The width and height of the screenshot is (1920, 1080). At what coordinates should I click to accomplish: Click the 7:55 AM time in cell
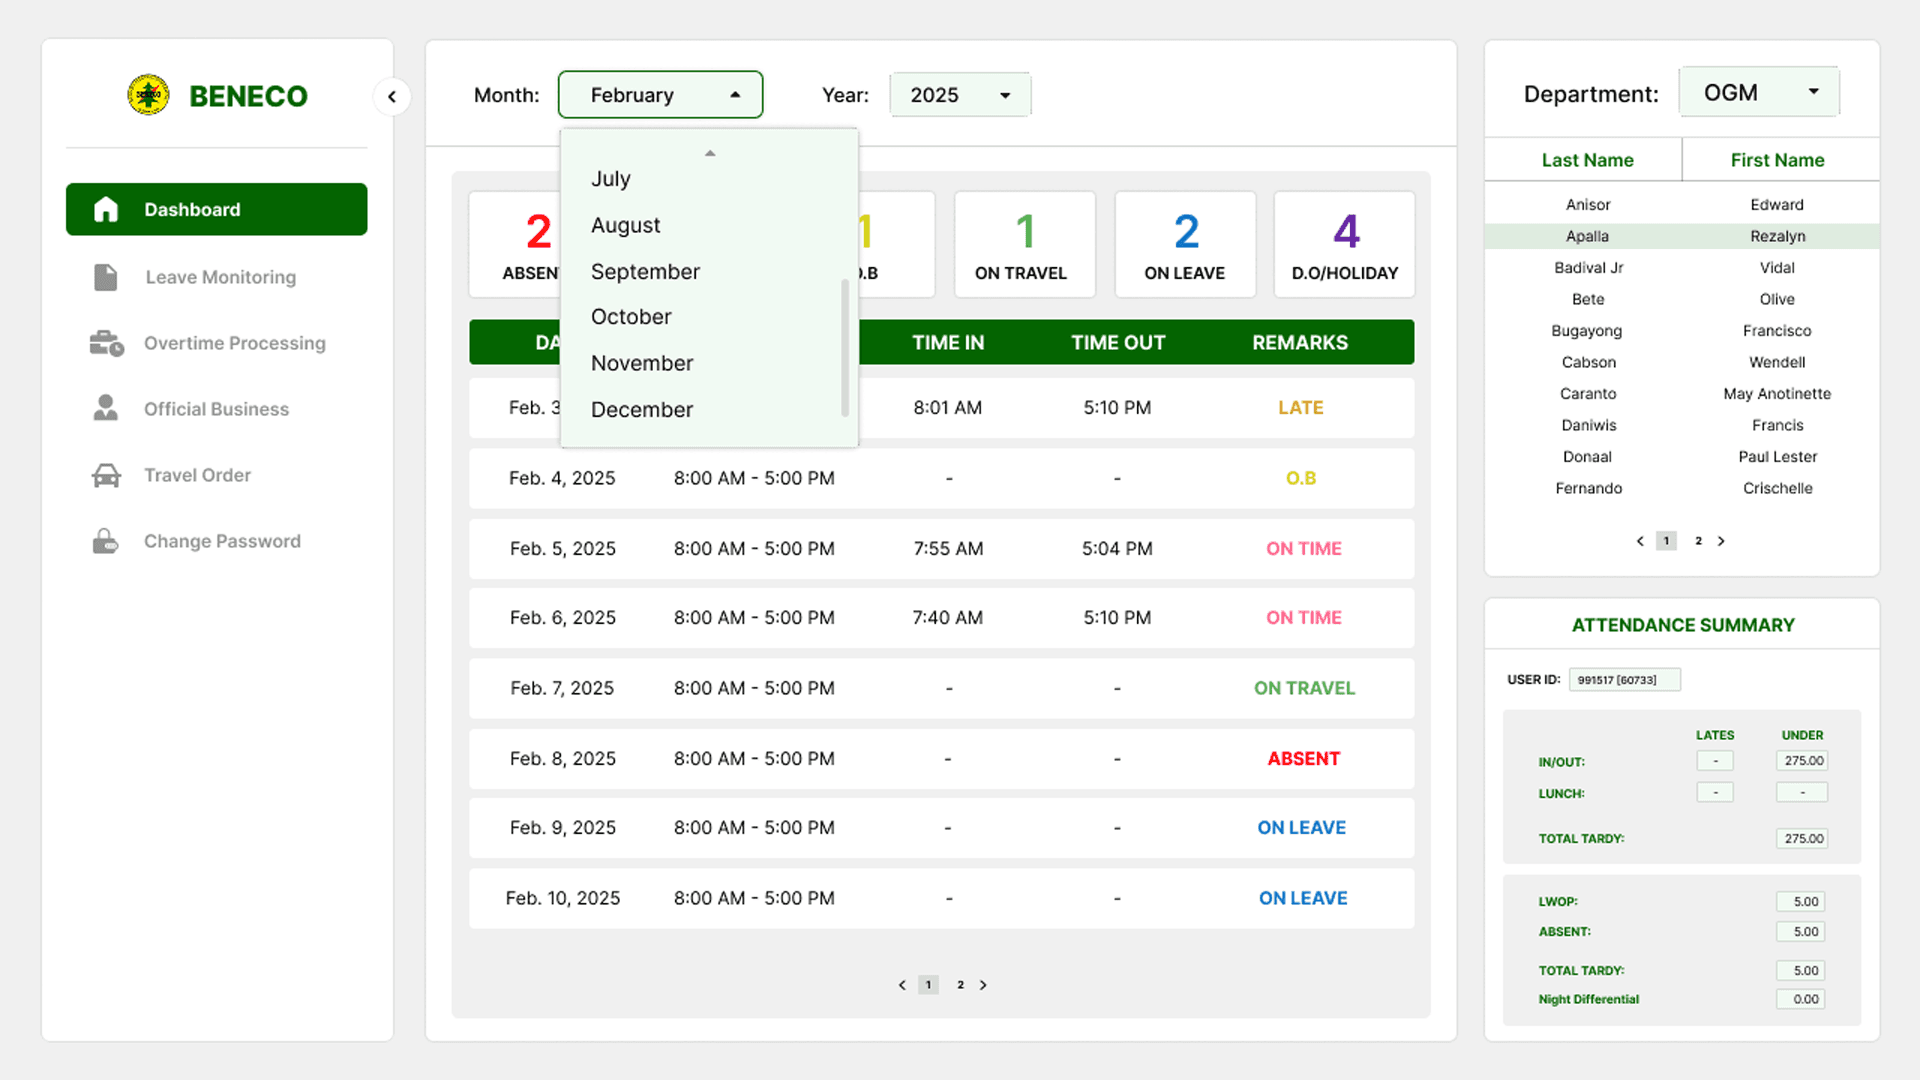point(948,549)
